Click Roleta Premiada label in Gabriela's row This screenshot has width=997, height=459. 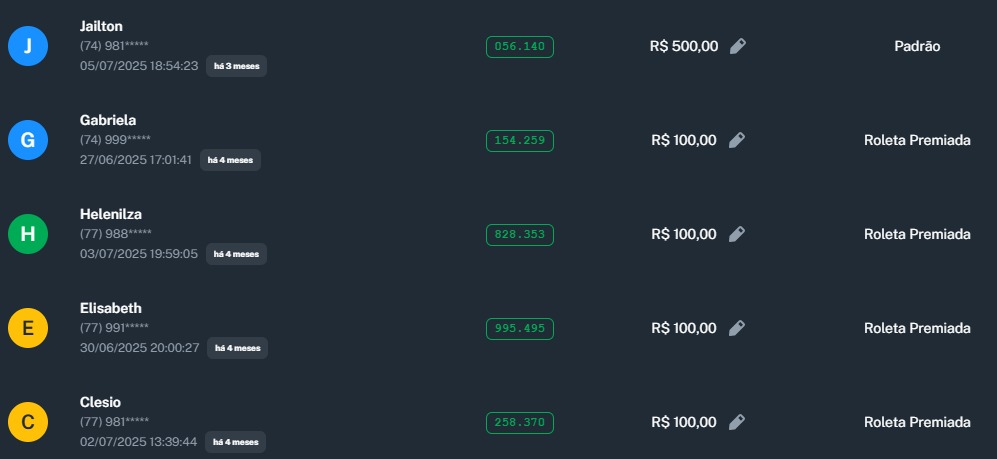tap(917, 140)
